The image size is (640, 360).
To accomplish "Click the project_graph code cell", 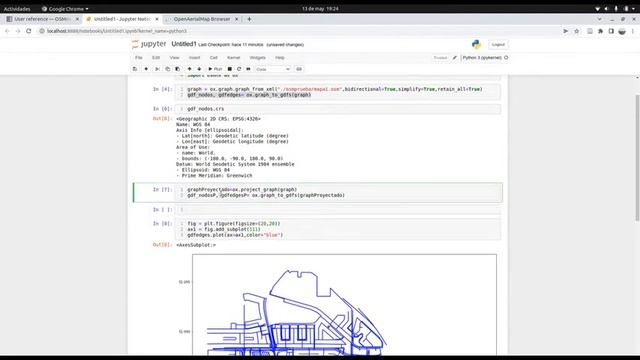I will [x=338, y=192].
